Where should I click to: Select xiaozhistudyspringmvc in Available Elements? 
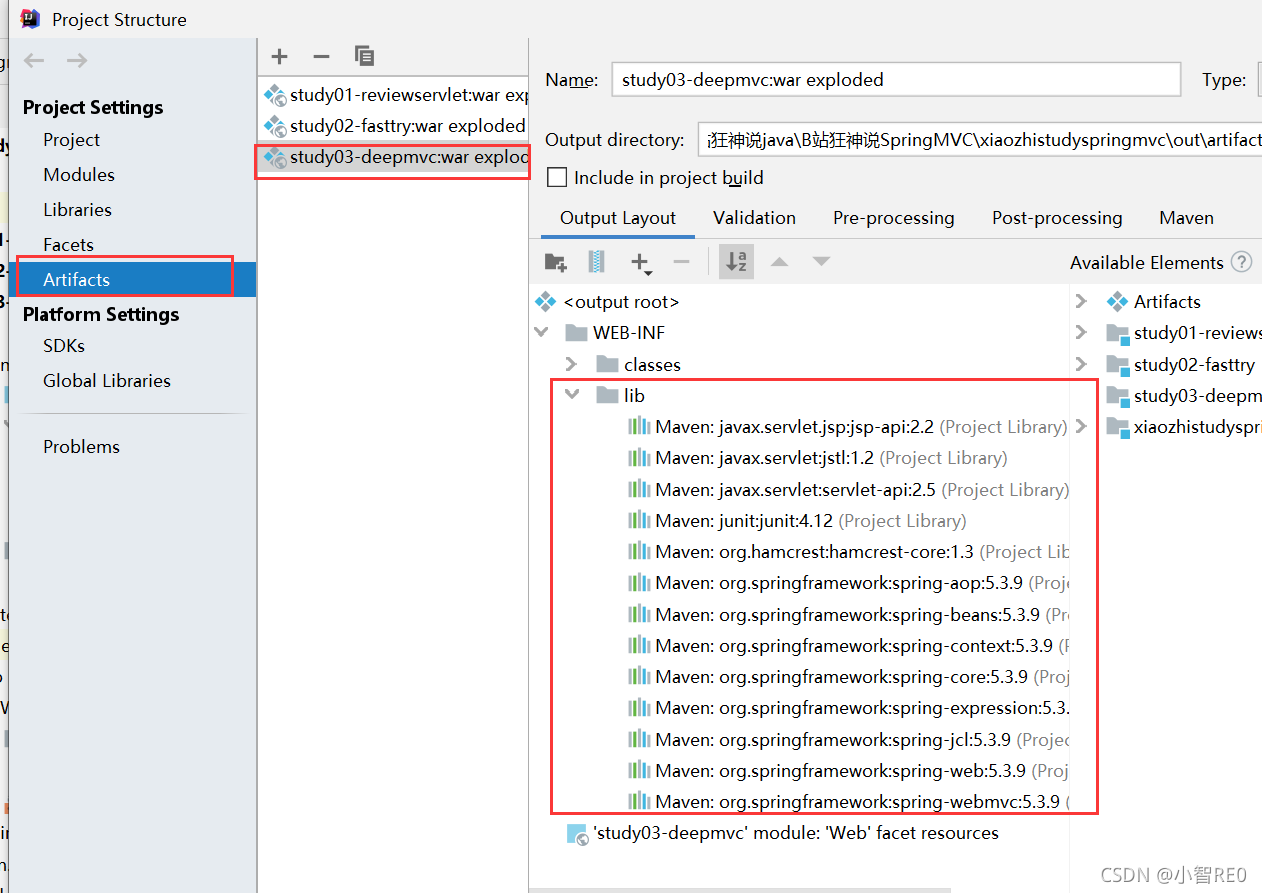click(1184, 427)
